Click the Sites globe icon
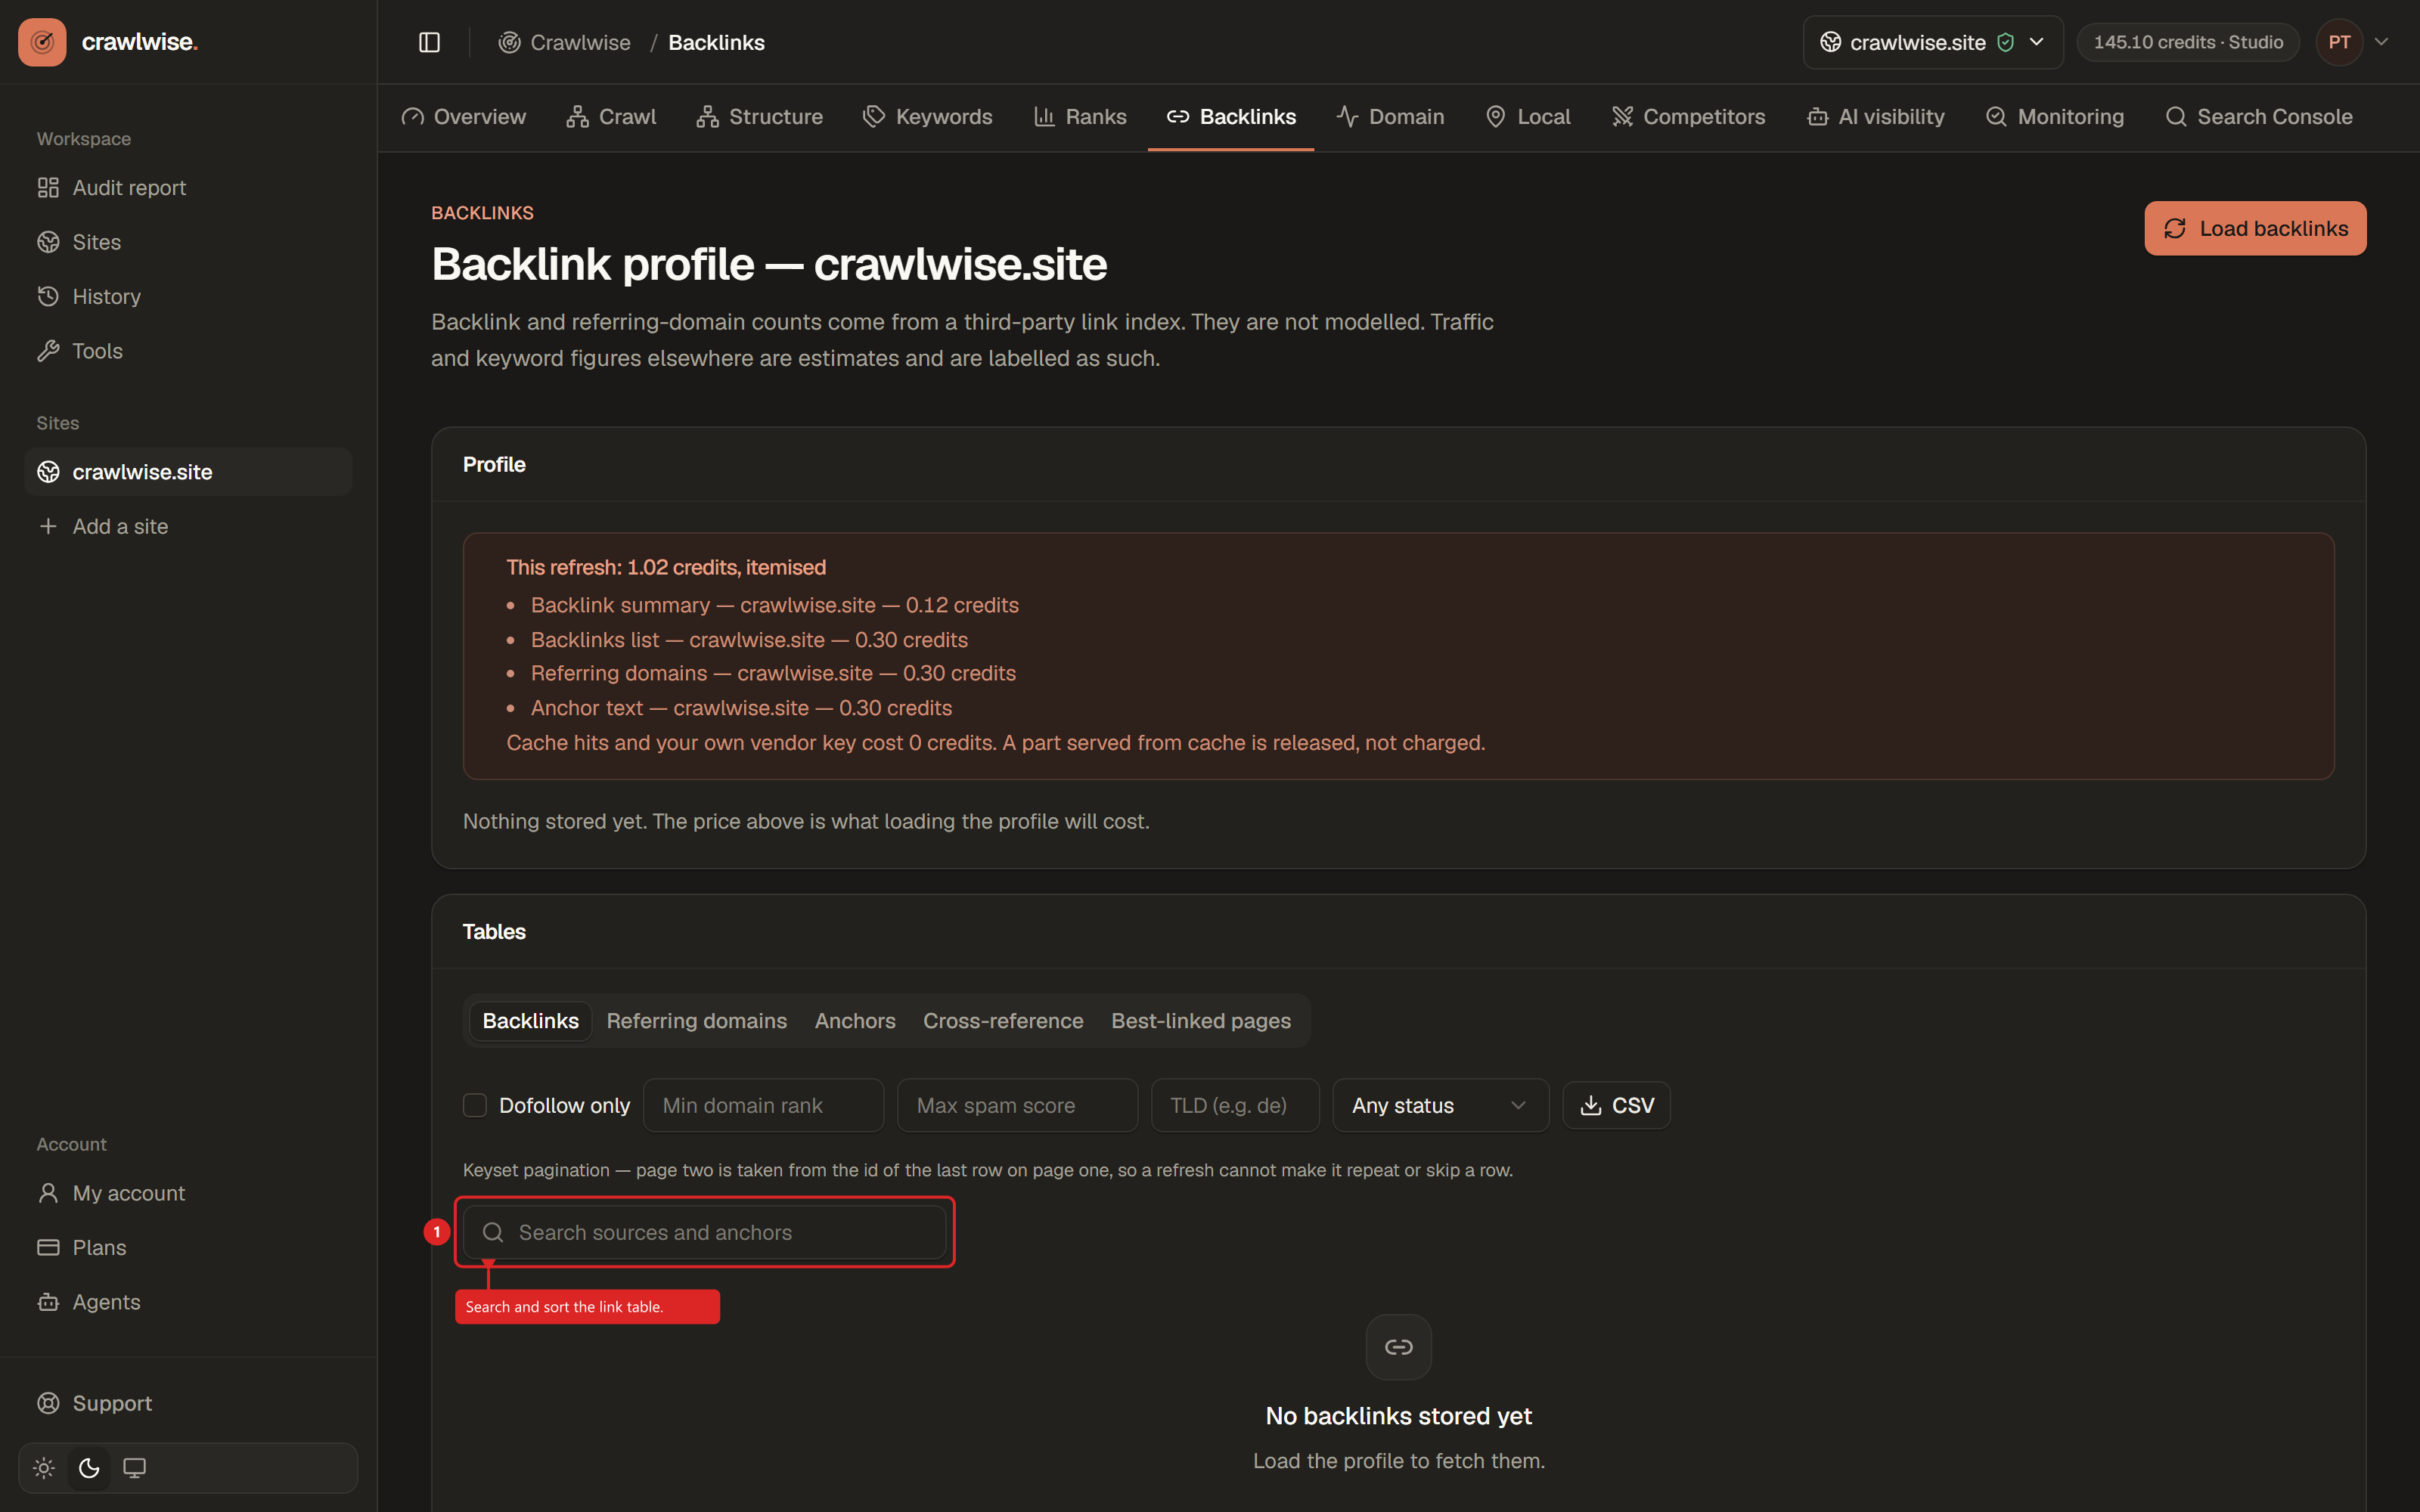2420x1512 pixels. point(48,242)
